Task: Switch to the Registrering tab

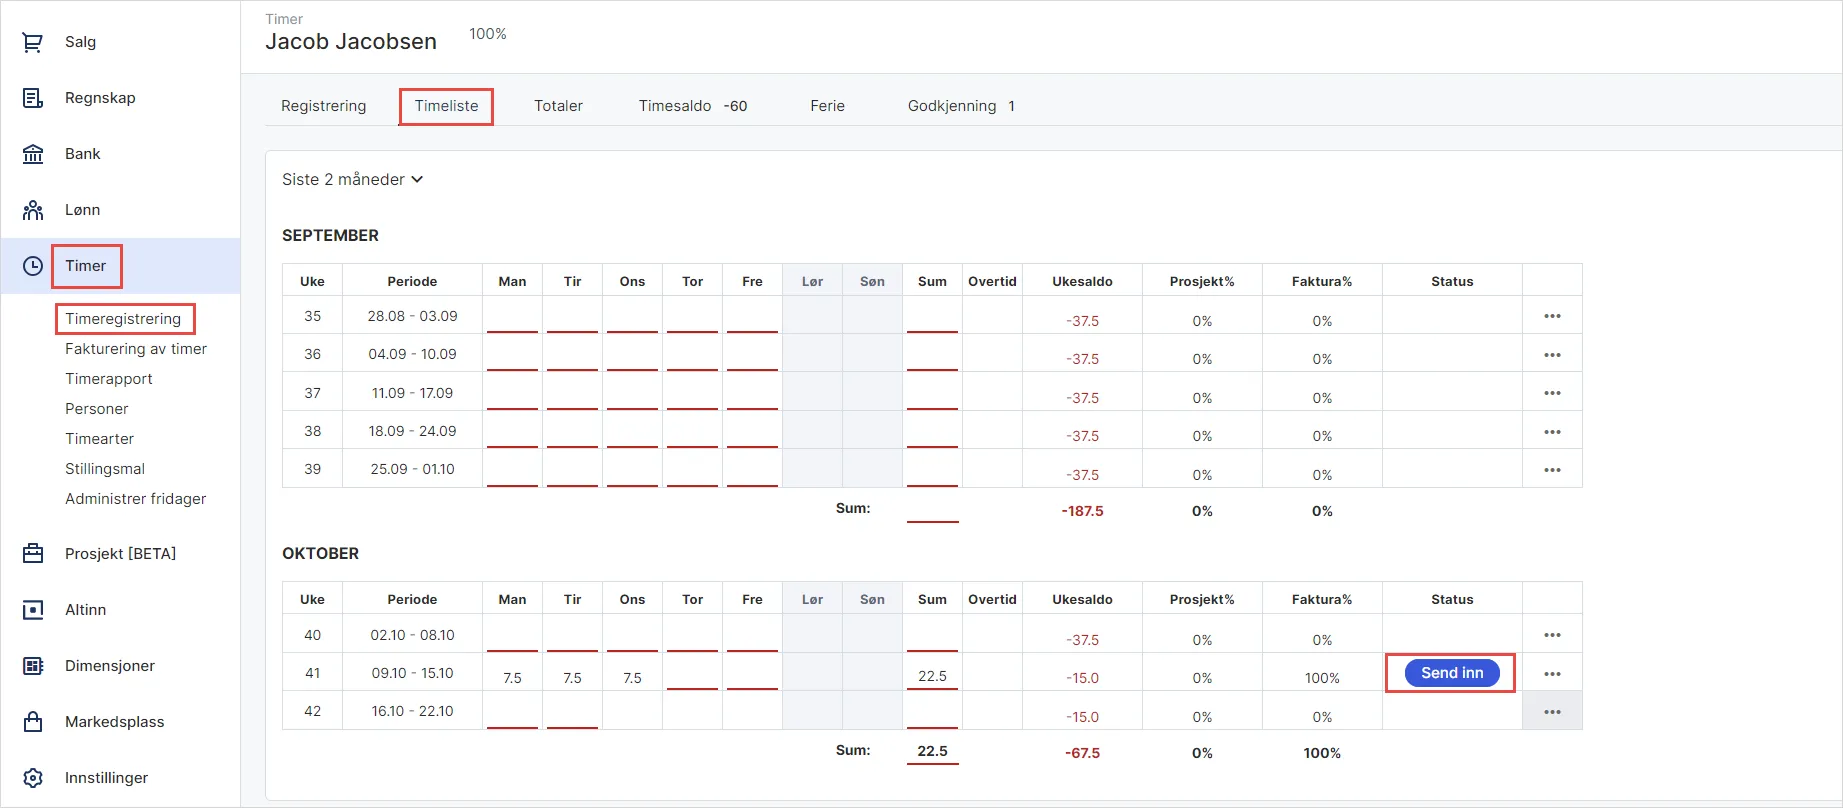Action: (x=324, y=106)
